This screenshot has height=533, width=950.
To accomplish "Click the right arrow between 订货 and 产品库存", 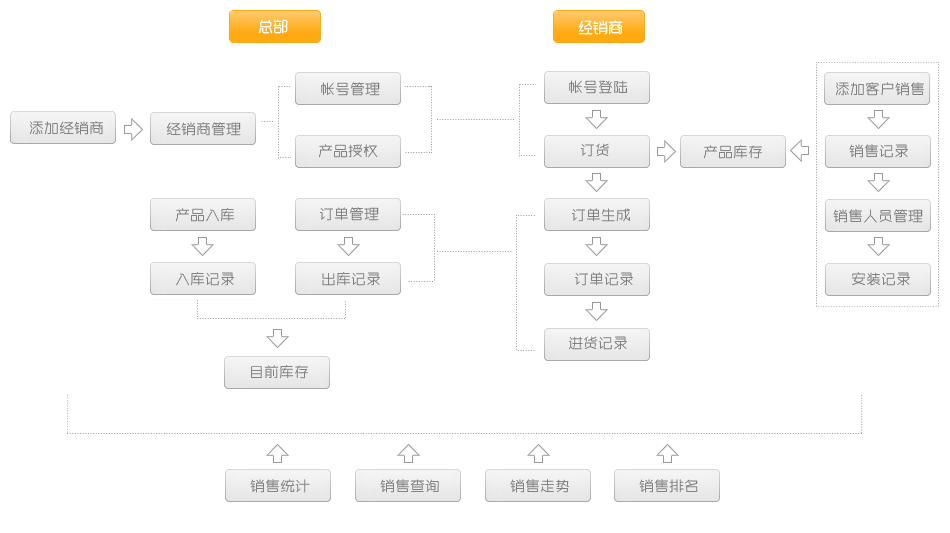I will tap(666, 152).
